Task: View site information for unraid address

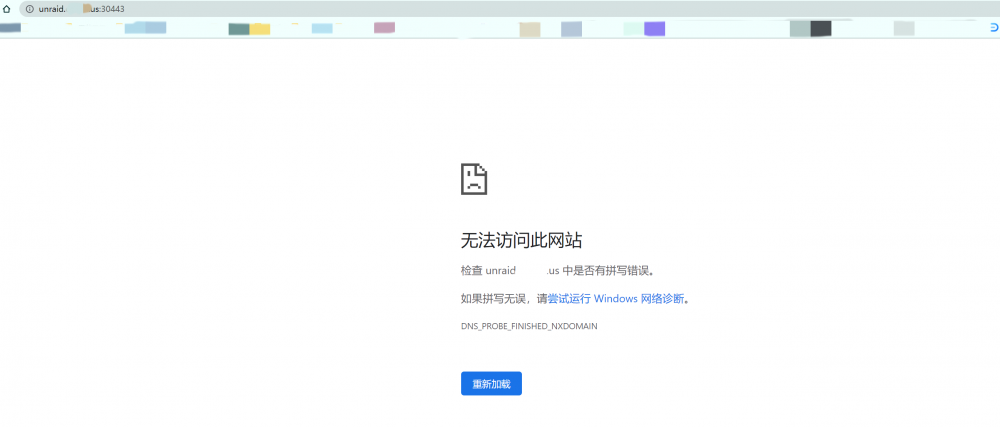Action: click(x=29, y=9)
